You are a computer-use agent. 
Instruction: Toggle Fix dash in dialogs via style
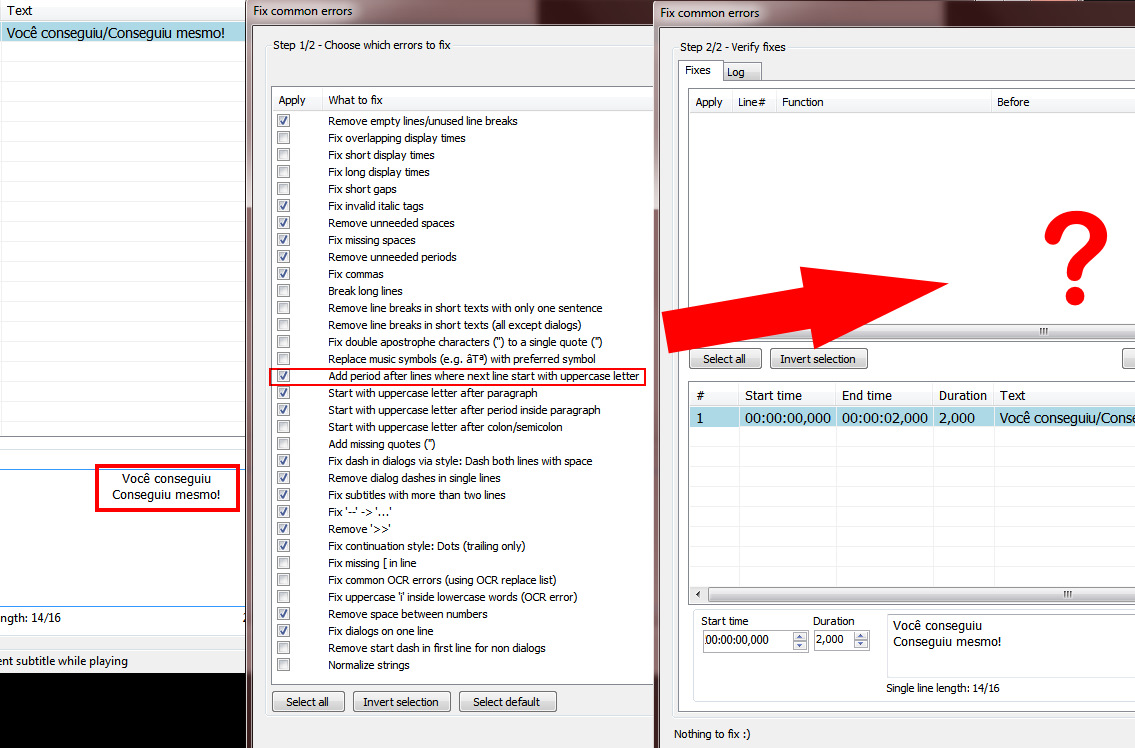coord(284,461)
